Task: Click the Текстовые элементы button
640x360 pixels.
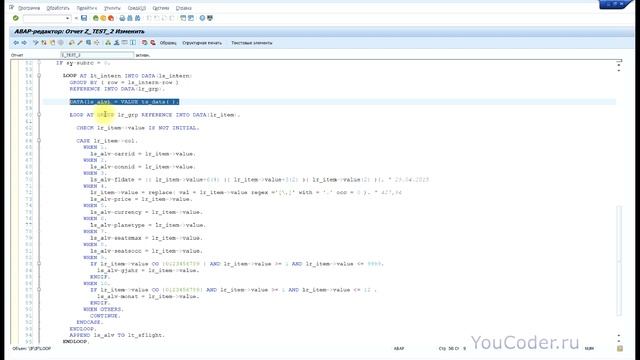Action: (x=251, y=43)
